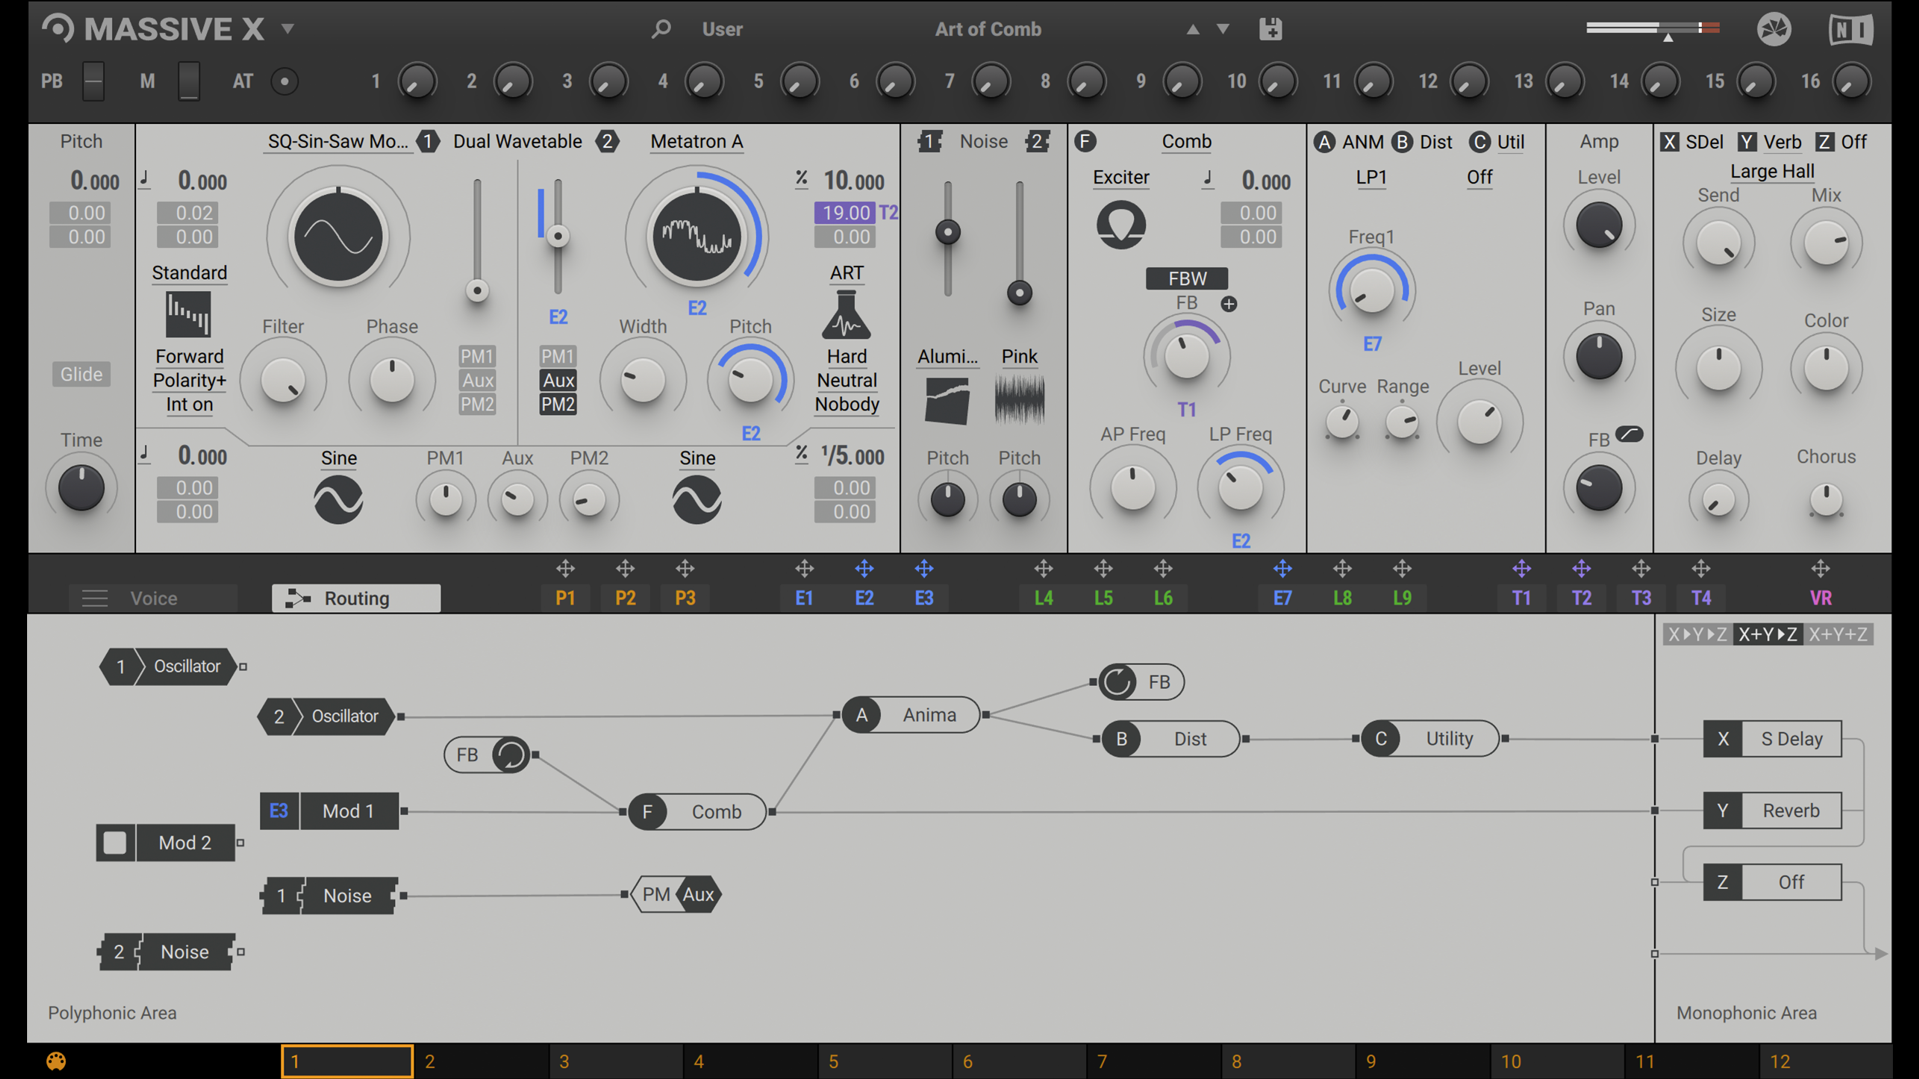
Task: Open the Standard wavetable mode icon
Action: pyautogui.click(x=188, y=315)
